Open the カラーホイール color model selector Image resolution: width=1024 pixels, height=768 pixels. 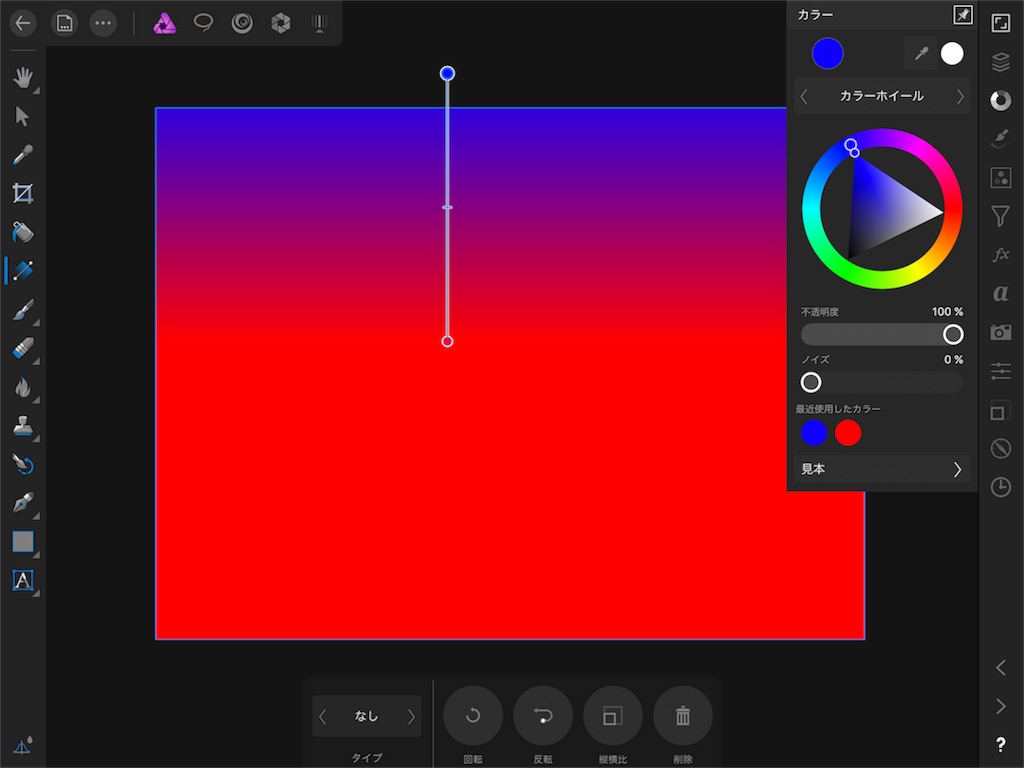point(882,96)
